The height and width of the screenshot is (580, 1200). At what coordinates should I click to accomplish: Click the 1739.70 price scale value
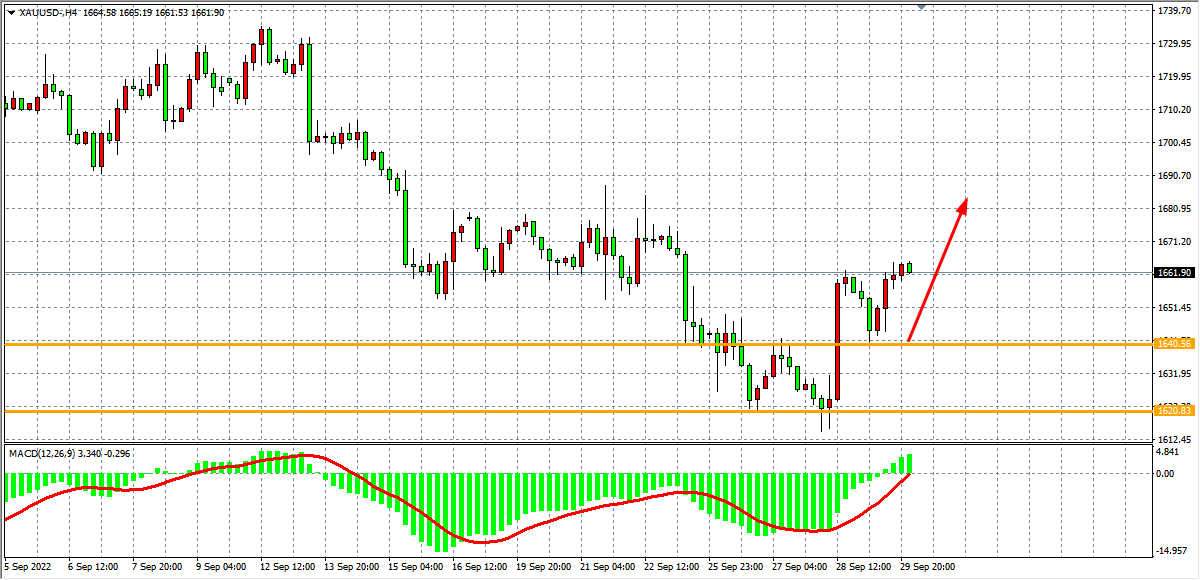(x=1172, y=11)
